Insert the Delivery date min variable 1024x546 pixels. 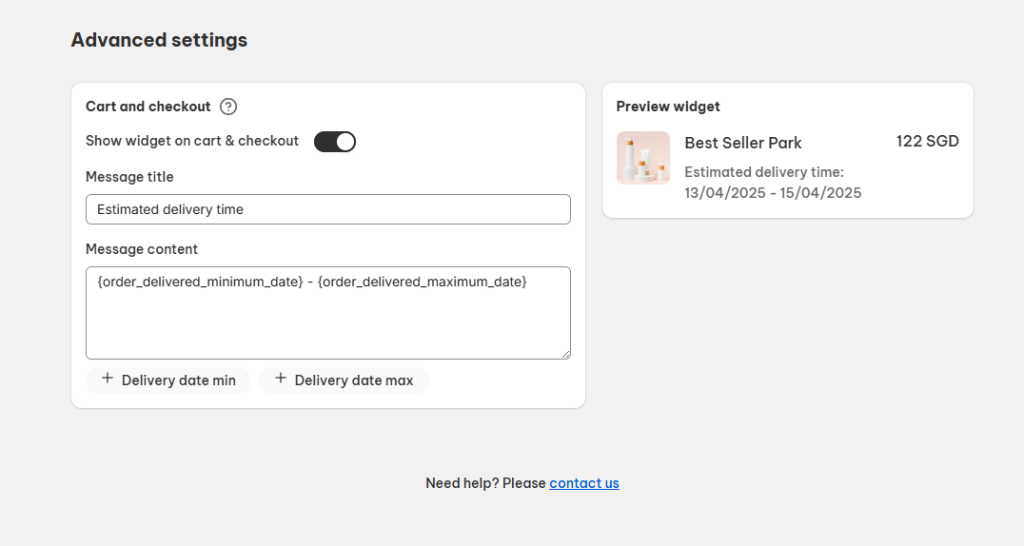[168, 380]
